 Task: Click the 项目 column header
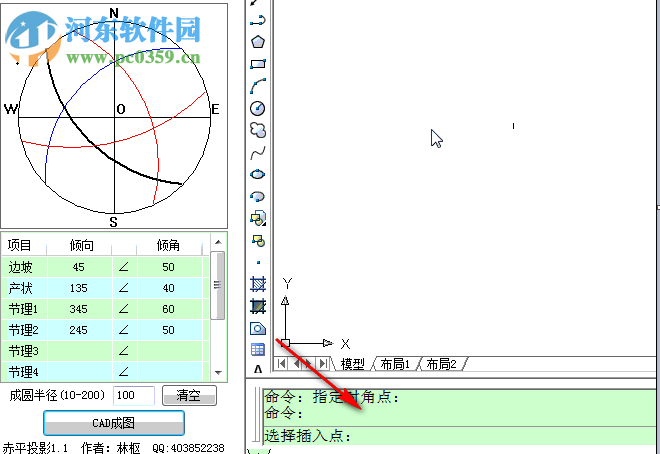click(24, 245)
